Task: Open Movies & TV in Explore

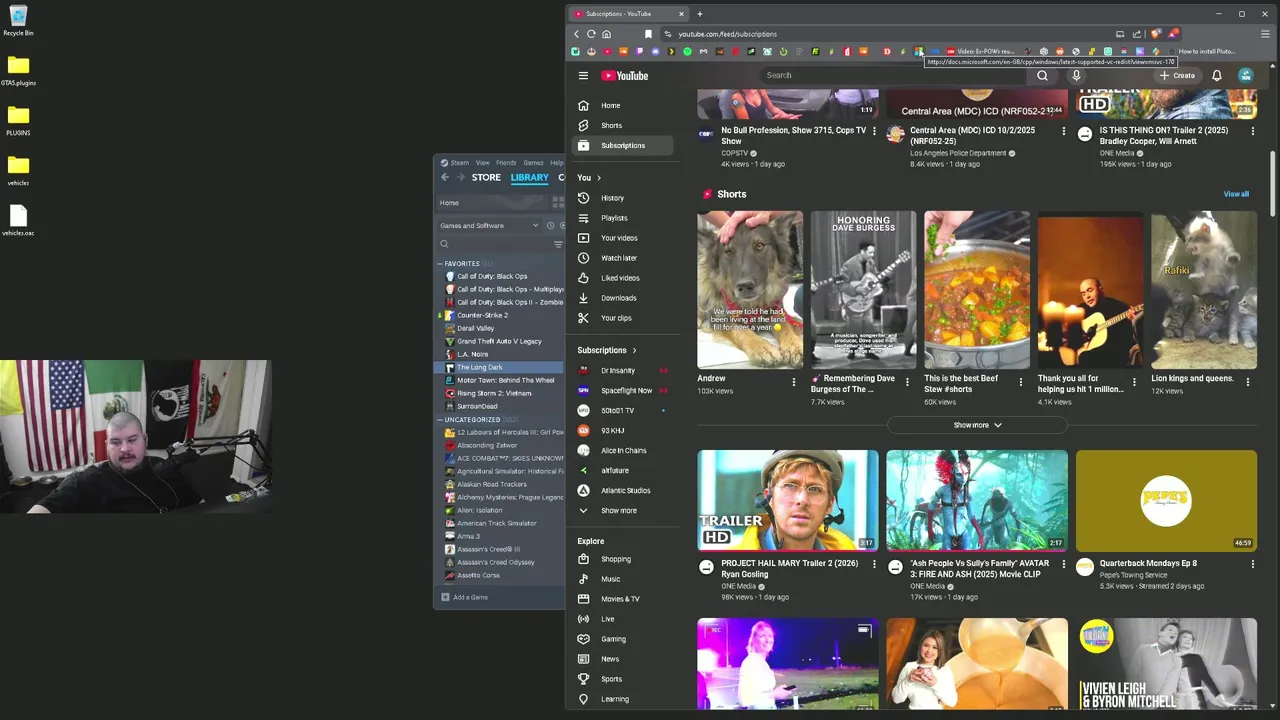Action: tap(622, 599)
